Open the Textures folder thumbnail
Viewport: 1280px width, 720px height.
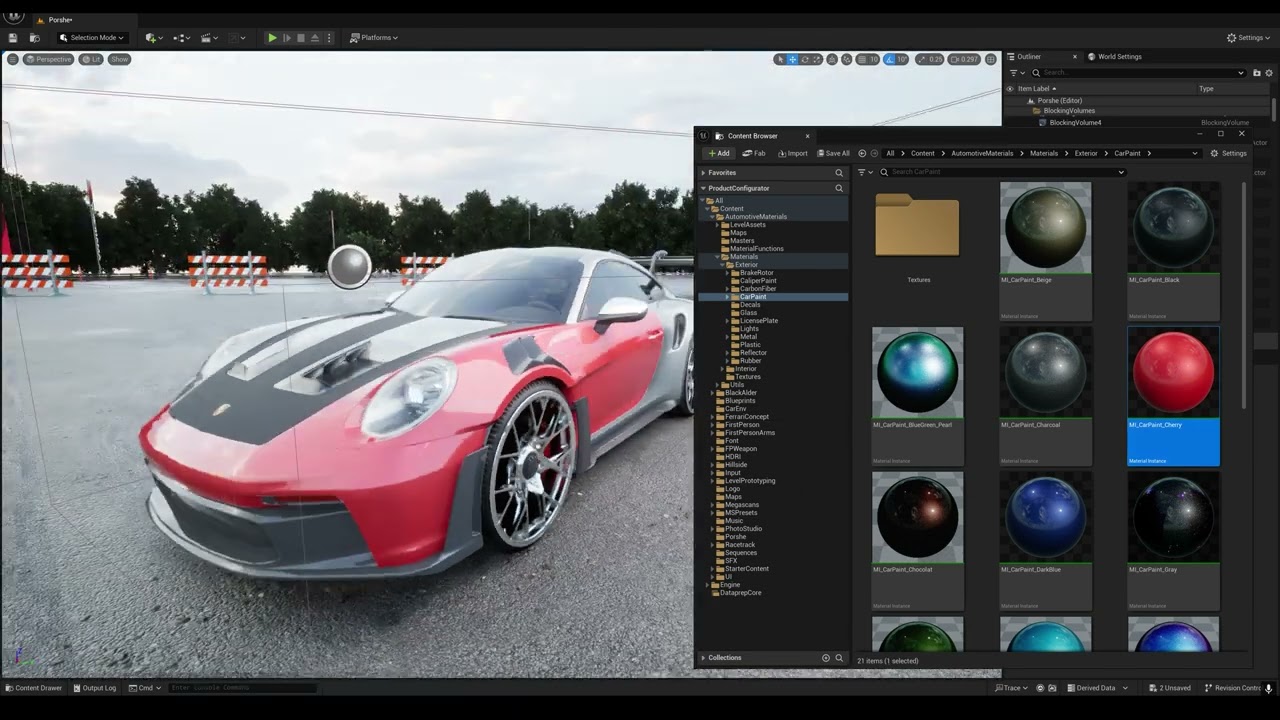pyautogui.click(x=917, y=226)
